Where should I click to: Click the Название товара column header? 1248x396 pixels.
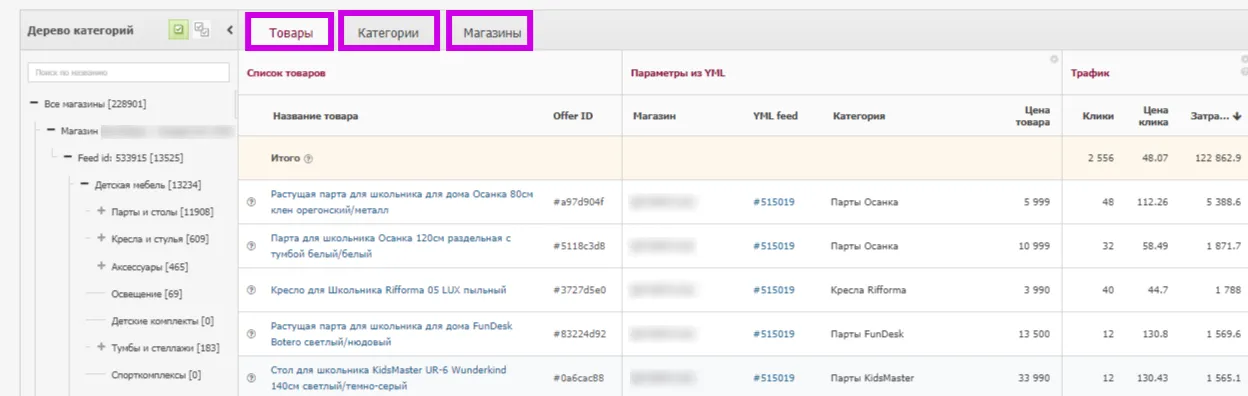coord(315,116)
